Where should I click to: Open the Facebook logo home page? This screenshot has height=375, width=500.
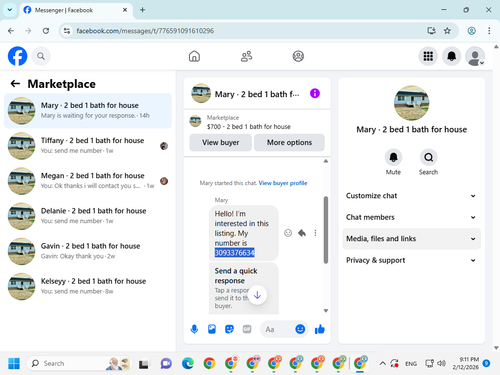(x=17, y=56)
